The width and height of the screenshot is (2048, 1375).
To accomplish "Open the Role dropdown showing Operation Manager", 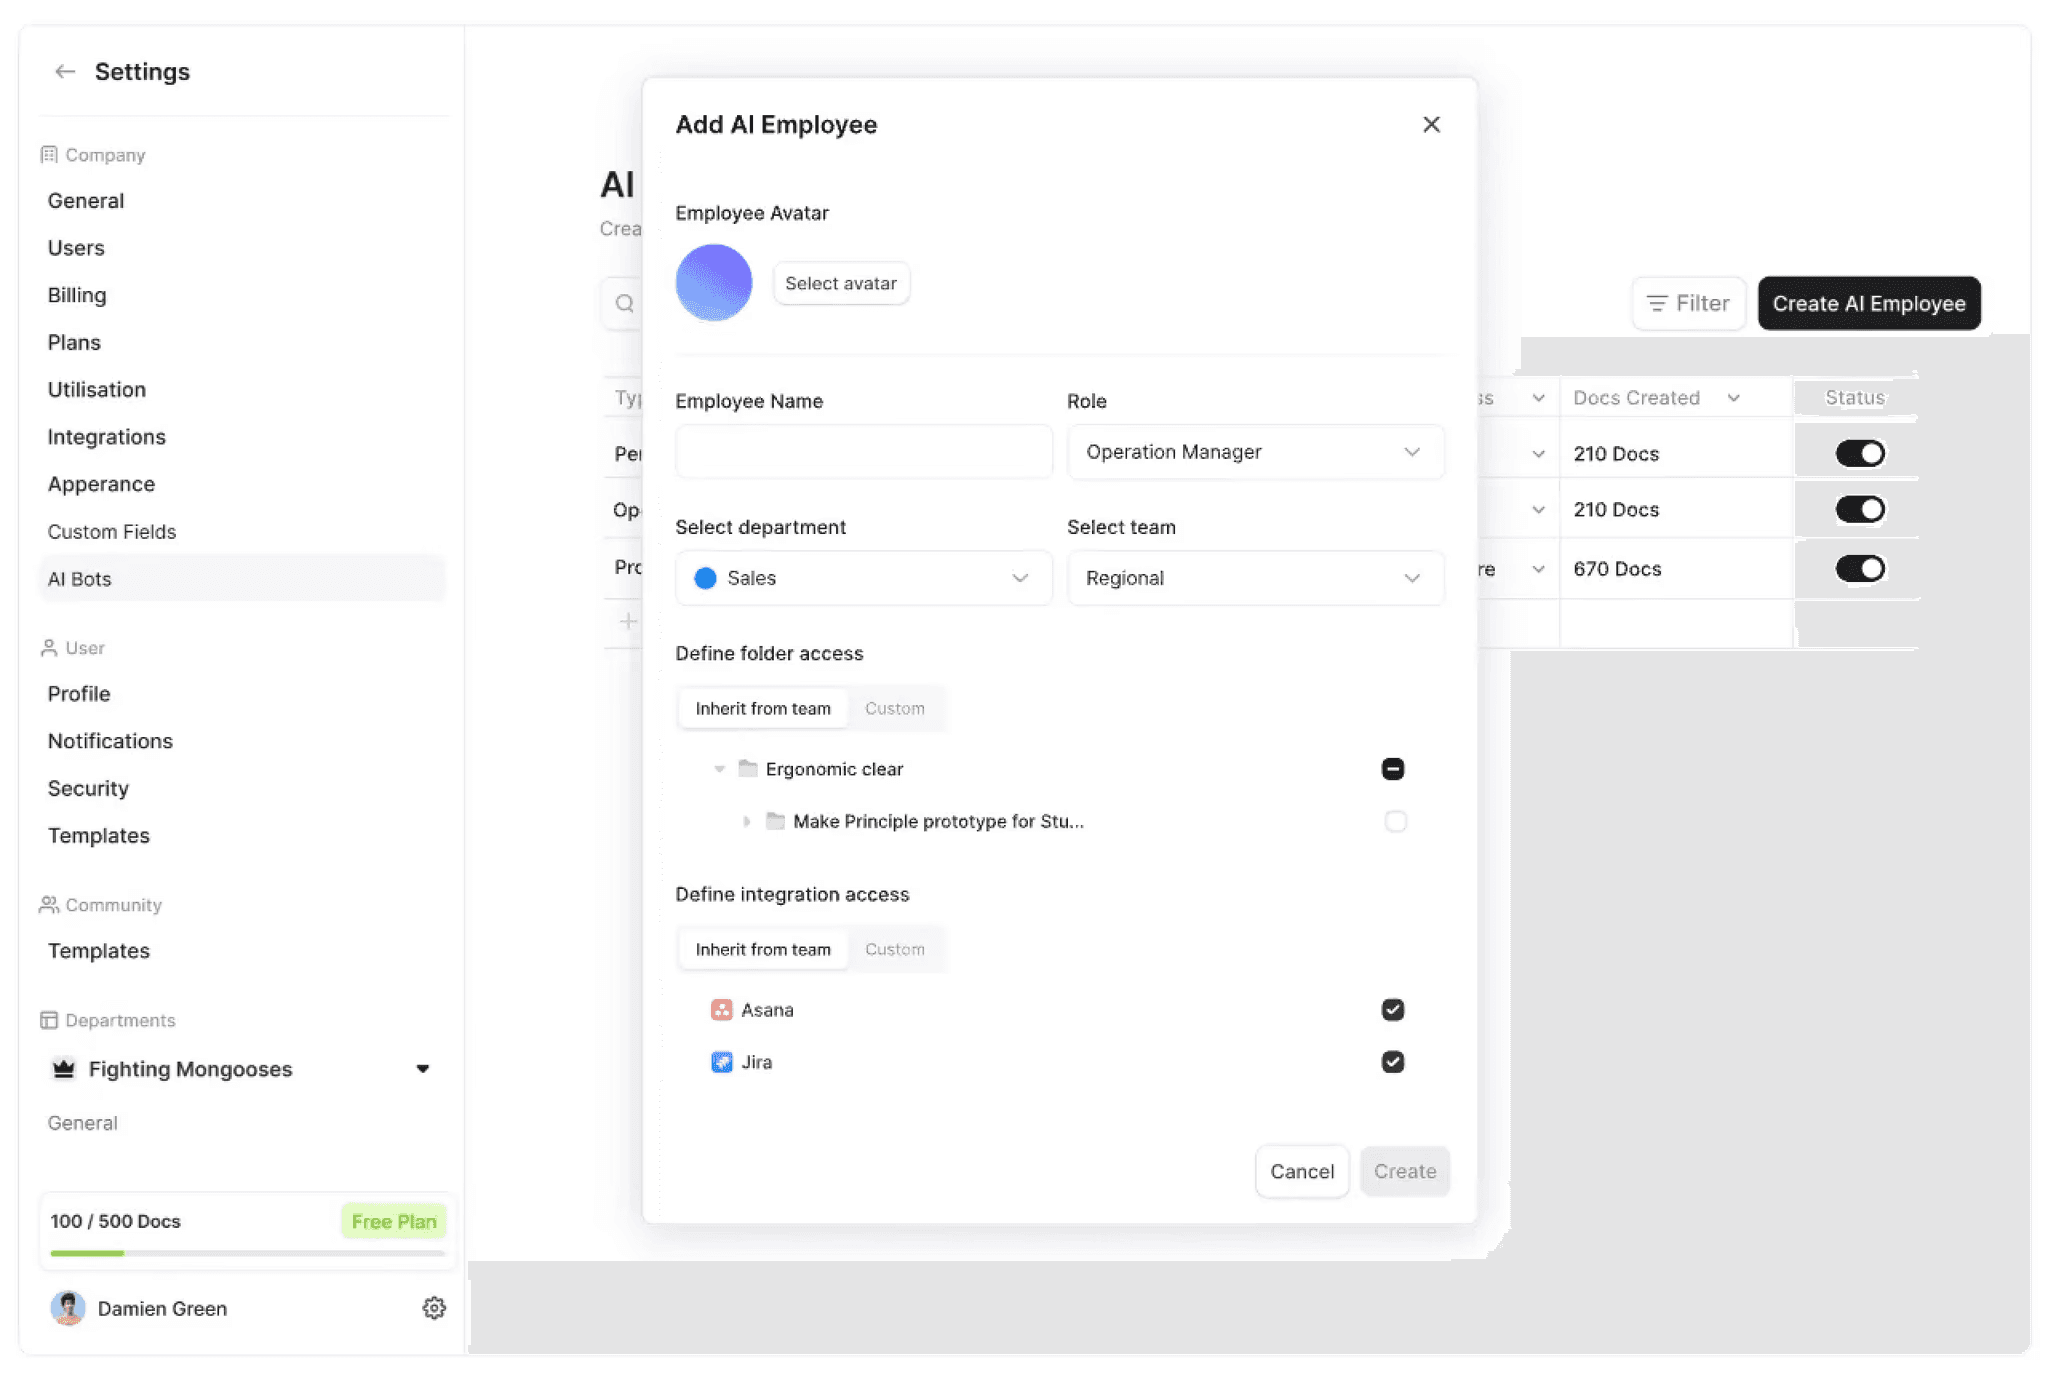I will [x=1254, y=452].
